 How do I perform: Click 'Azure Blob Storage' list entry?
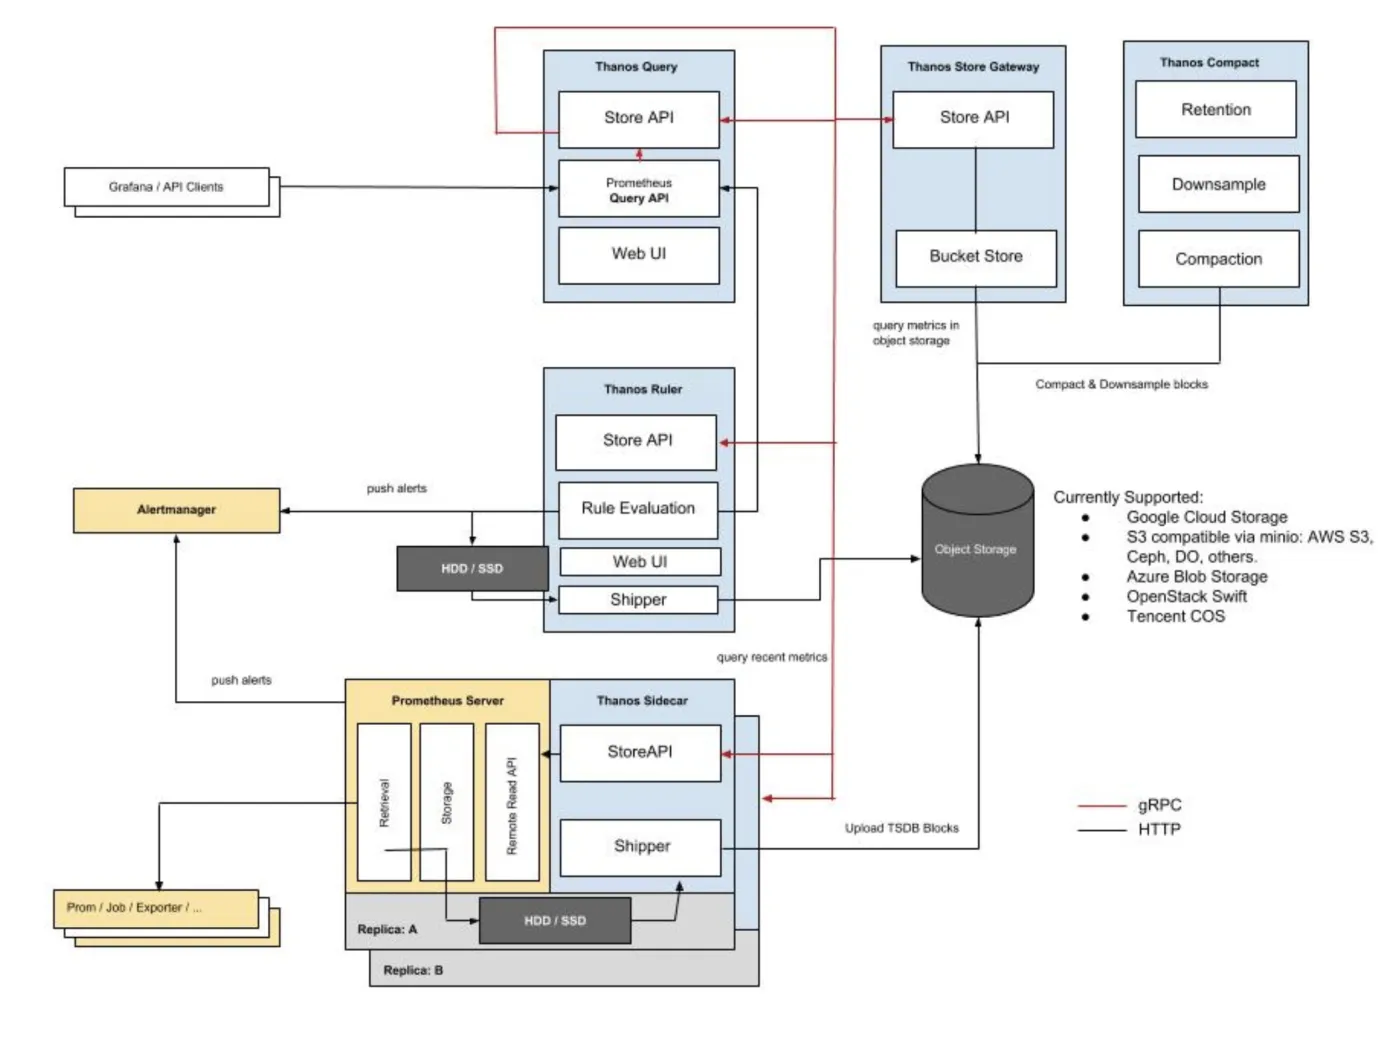tap(1197, 578)
